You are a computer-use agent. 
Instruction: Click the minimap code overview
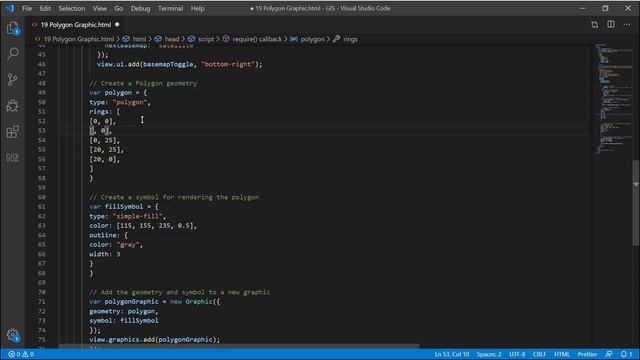613,98
